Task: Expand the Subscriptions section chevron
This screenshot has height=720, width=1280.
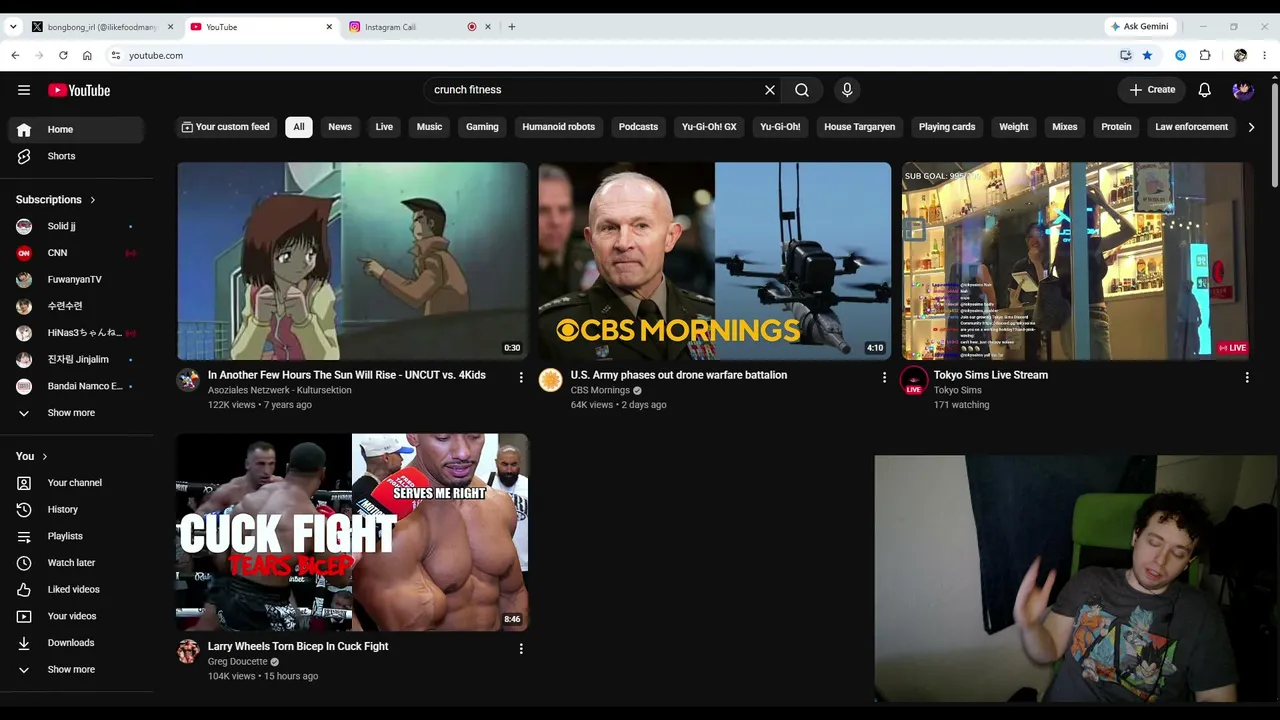Action: (93, 200)
